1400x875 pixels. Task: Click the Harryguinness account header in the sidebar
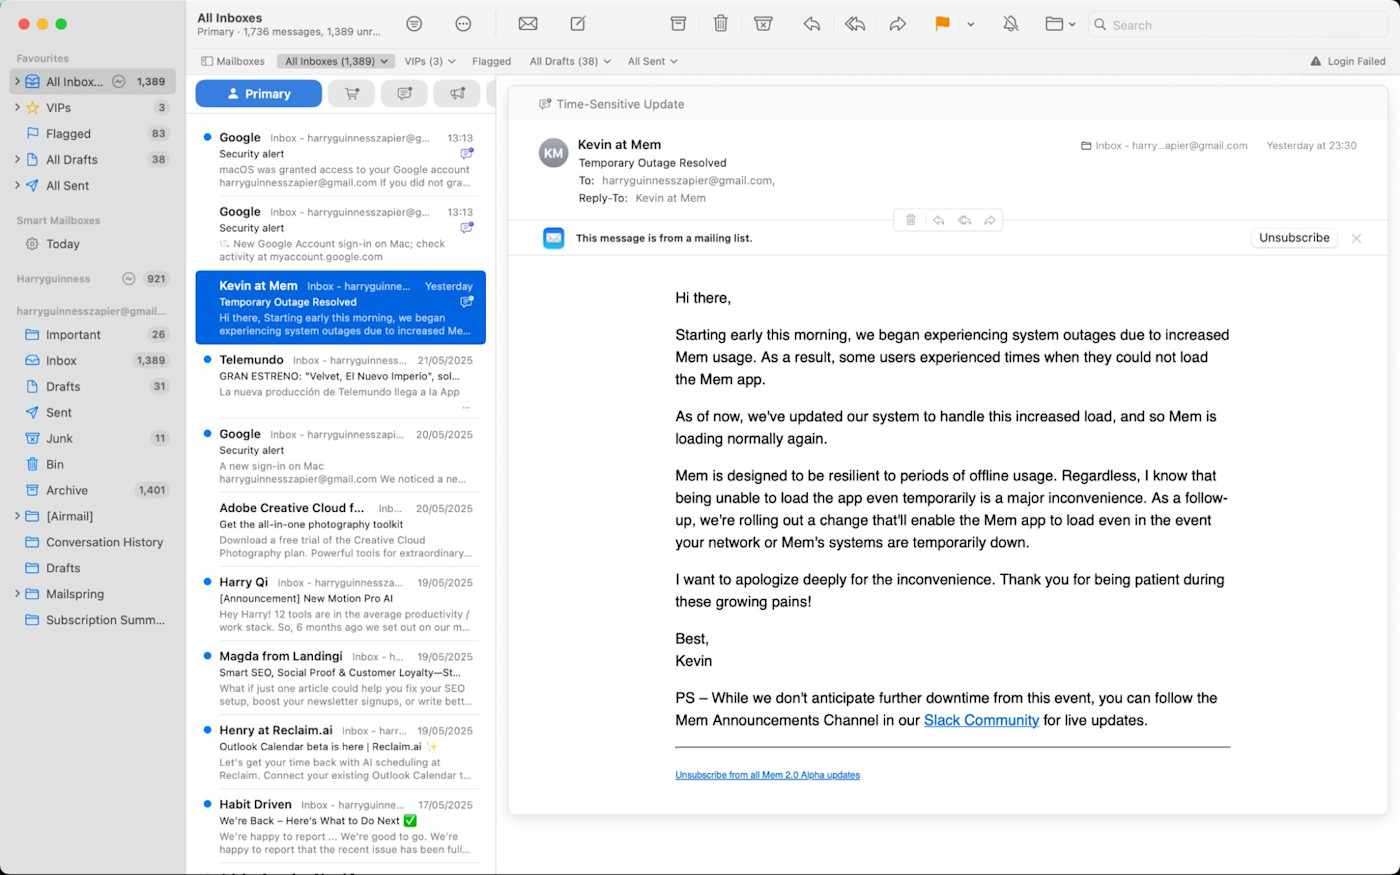53,279
